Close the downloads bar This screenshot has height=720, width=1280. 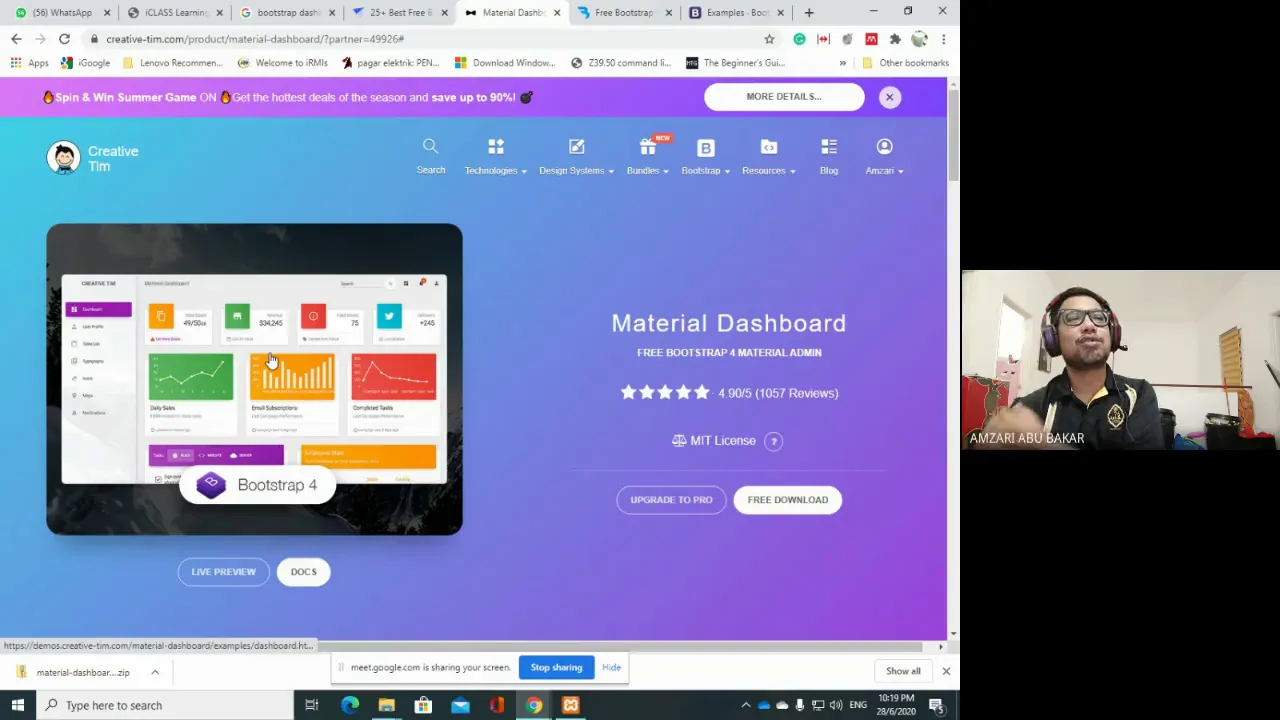[946, 671]
